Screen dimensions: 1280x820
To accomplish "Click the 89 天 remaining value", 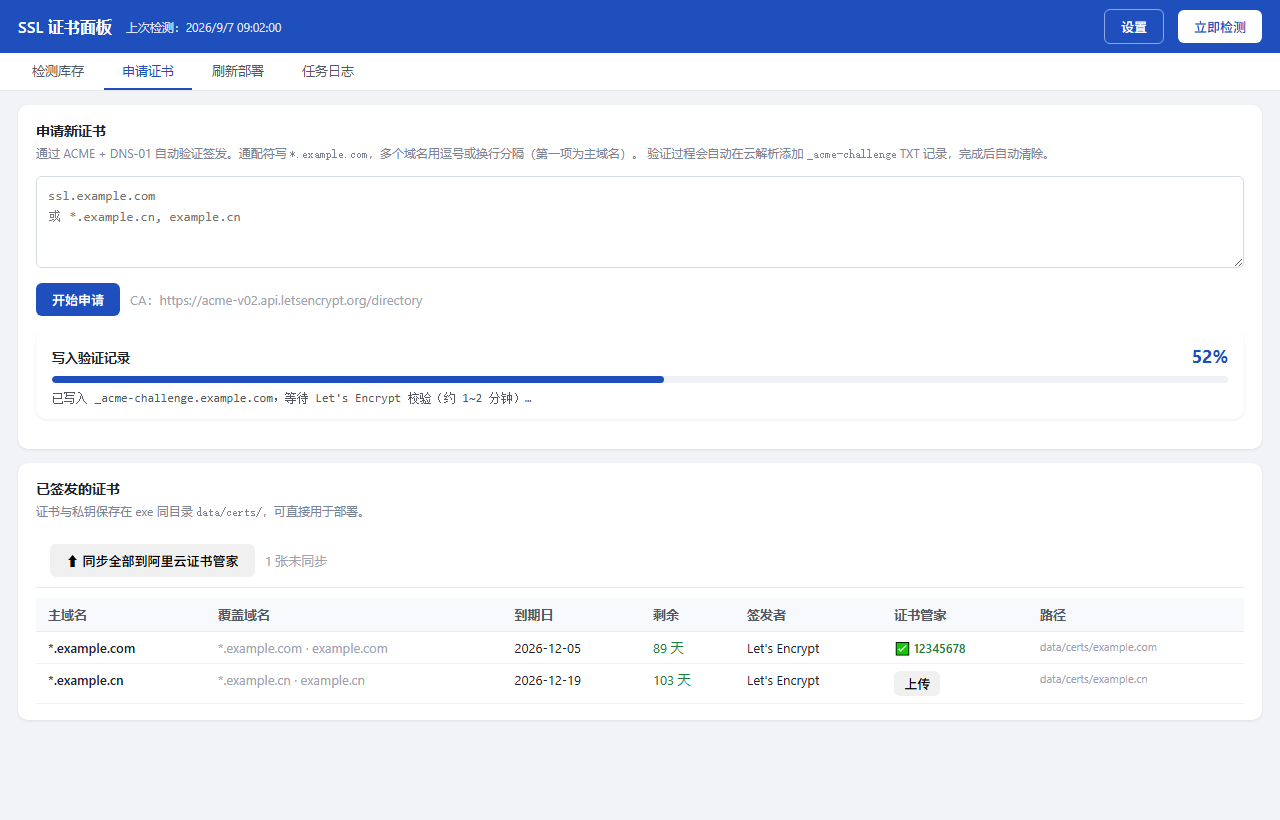I will (x=668, y=648).
